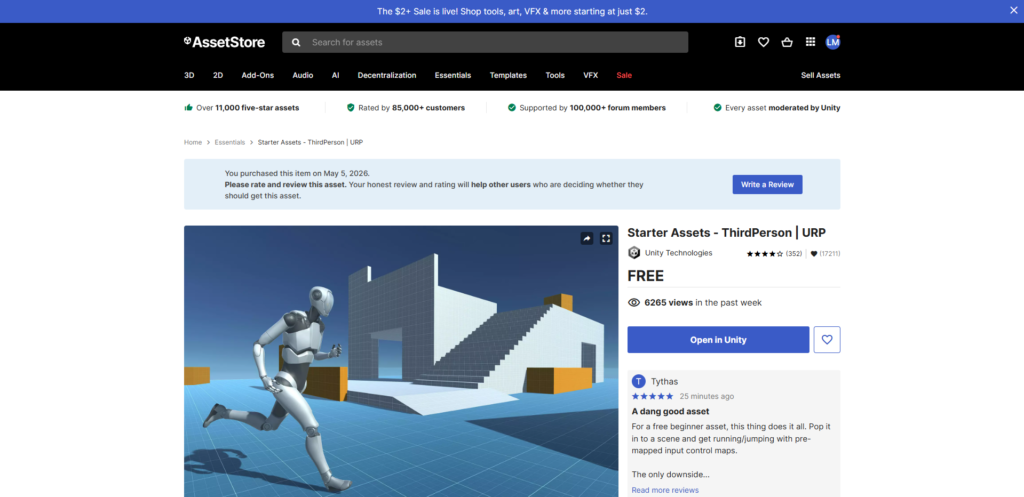Image resolution: width=1024 pixels, height=497 pixels.
Task: Click the Tythas reviewer name
Action: coord(665,381)
